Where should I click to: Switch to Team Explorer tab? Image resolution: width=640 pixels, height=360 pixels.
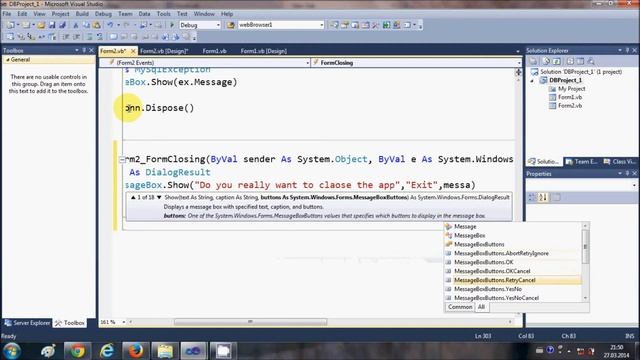582,162
